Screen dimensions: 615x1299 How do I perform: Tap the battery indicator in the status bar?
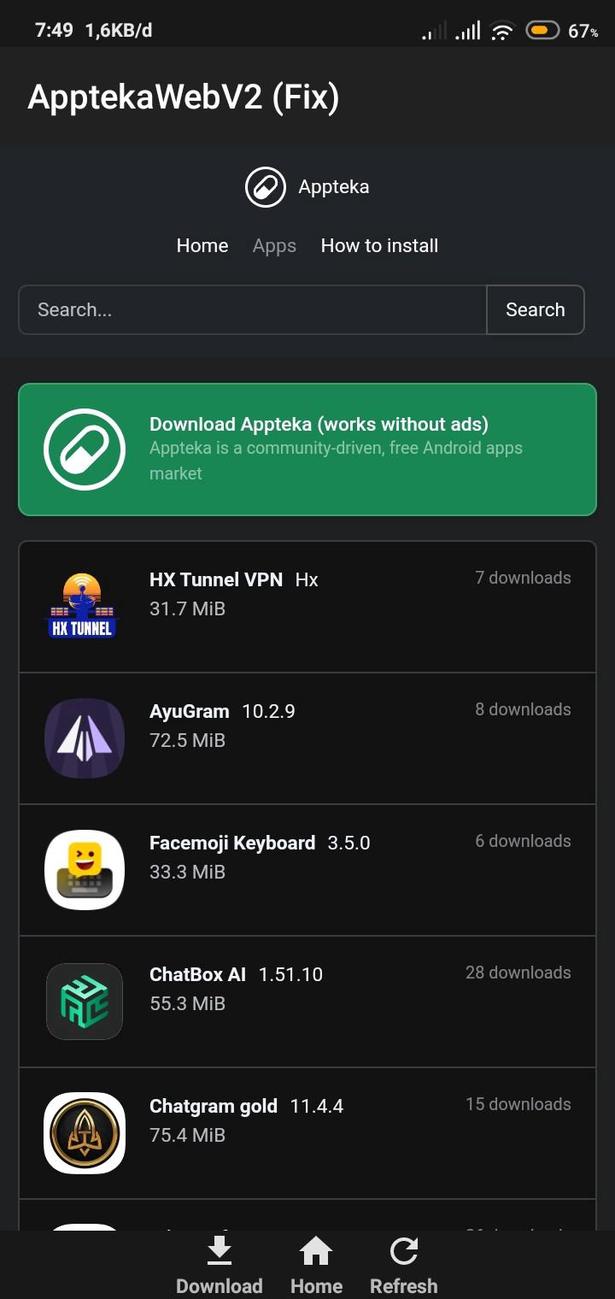point(541,29)
